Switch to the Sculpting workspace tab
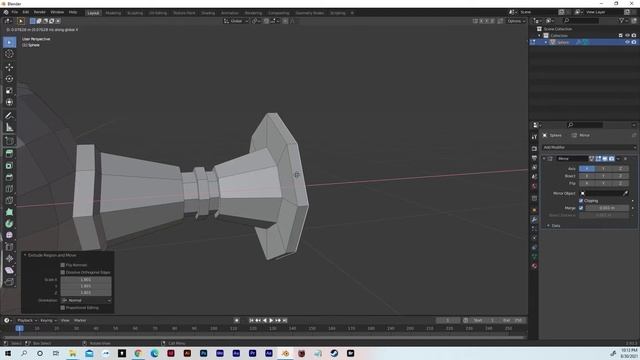 [135, 13]
